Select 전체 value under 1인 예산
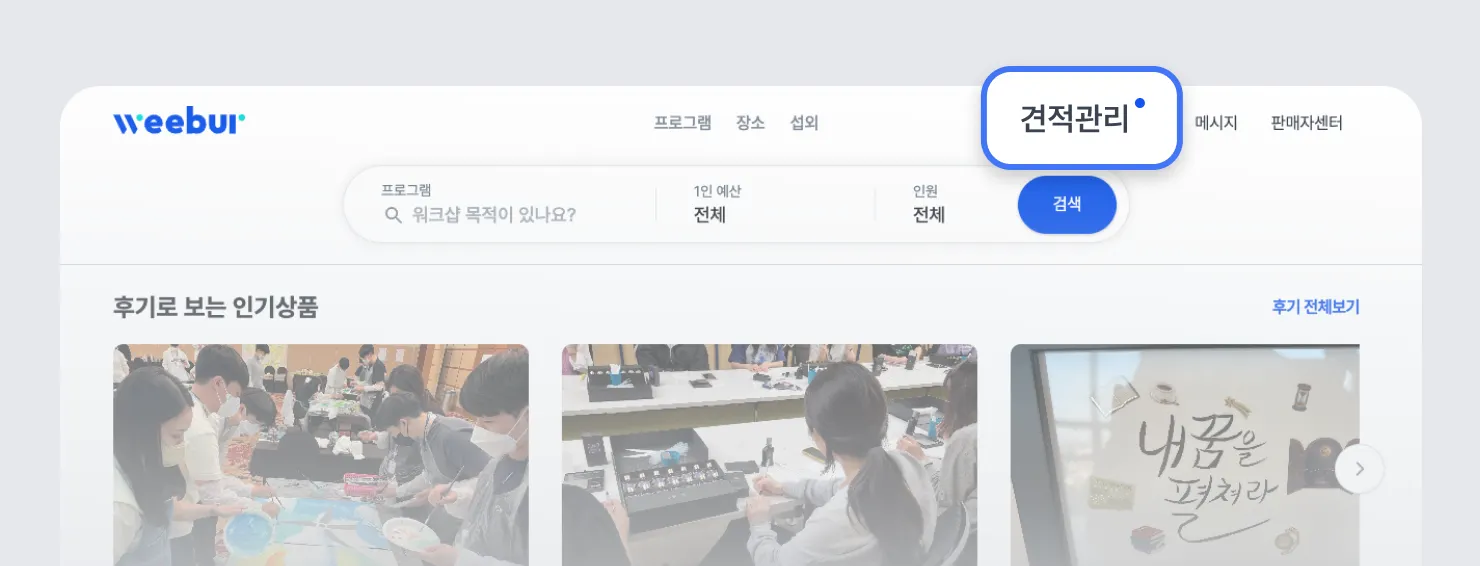 710,215
